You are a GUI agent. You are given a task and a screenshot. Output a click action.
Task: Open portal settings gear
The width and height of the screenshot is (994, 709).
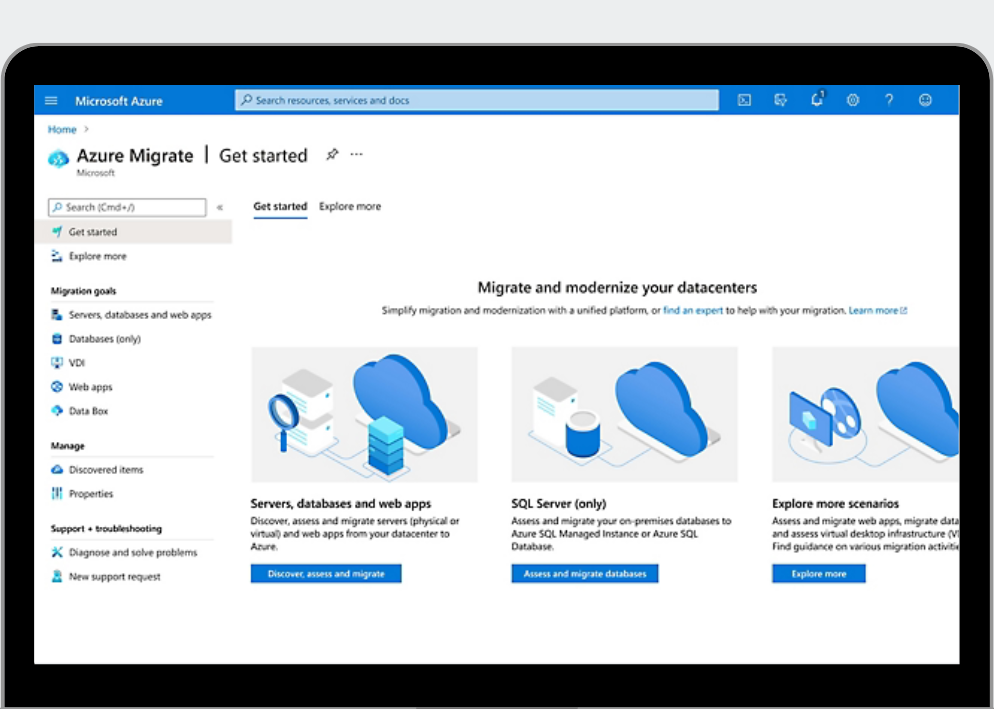coord(853,100)
